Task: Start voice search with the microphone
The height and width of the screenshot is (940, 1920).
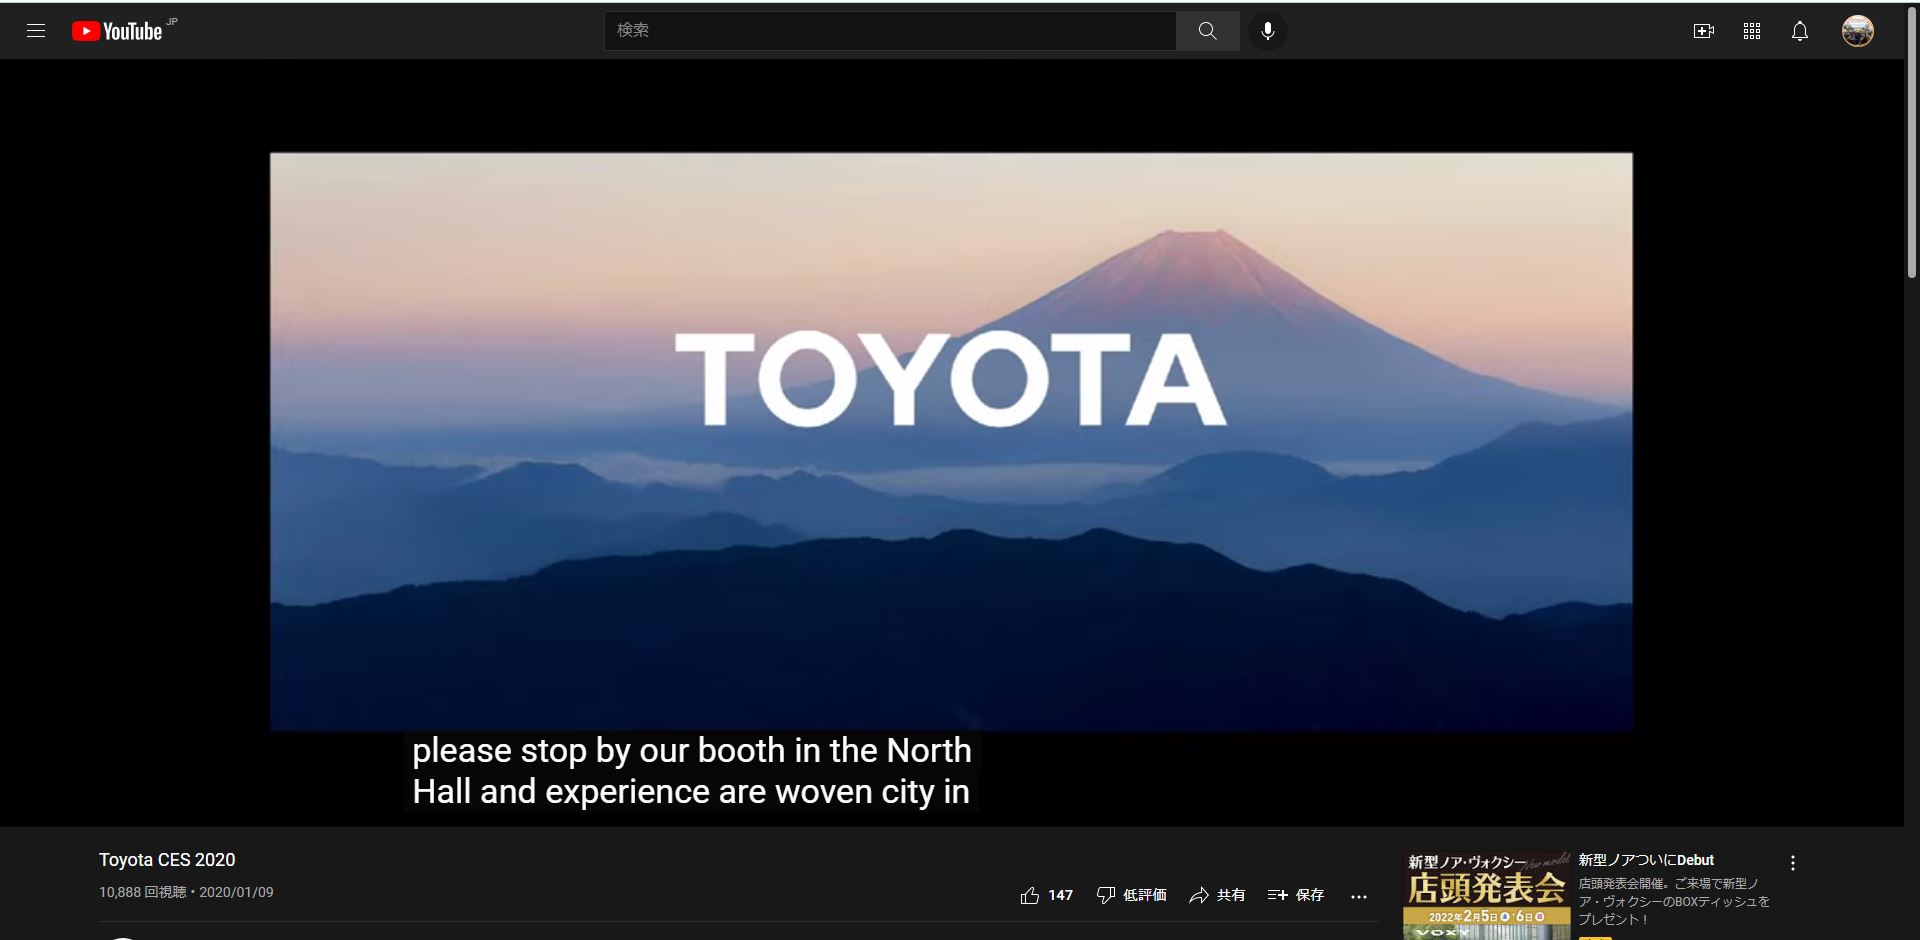Action: coord(1268,31)
